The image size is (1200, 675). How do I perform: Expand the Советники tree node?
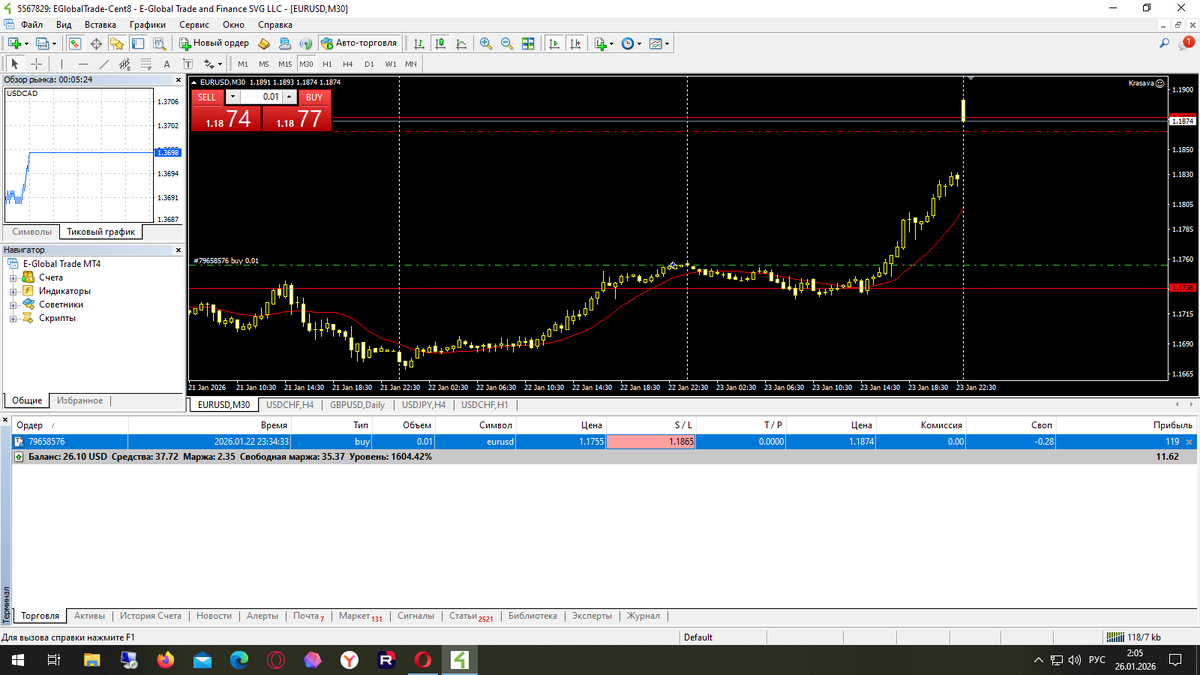(13, 305)
